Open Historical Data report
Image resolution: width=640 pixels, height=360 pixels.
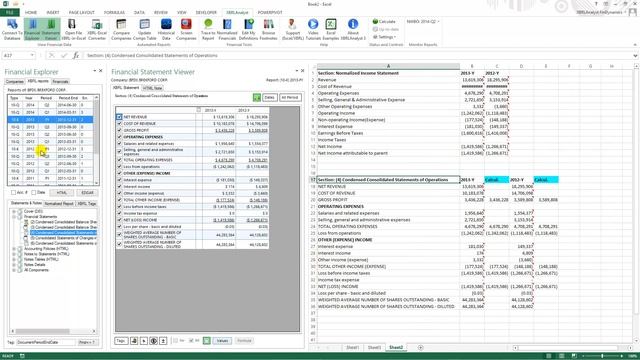coord(166,29)
